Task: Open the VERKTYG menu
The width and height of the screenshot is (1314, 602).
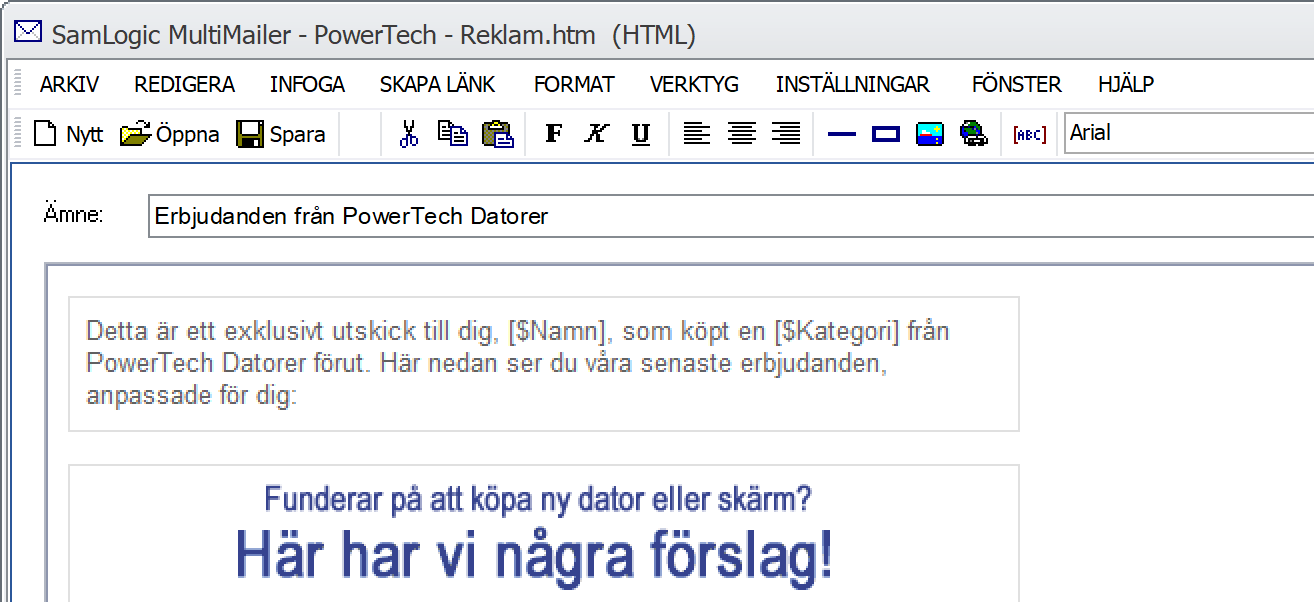Action: tap(694, 85)
